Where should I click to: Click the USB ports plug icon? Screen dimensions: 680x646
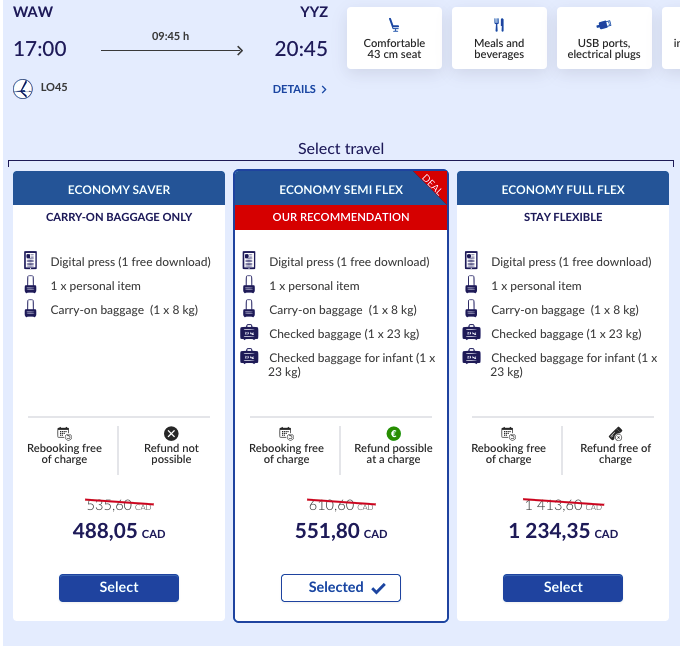pyautogui.click(x=603, y=24)
